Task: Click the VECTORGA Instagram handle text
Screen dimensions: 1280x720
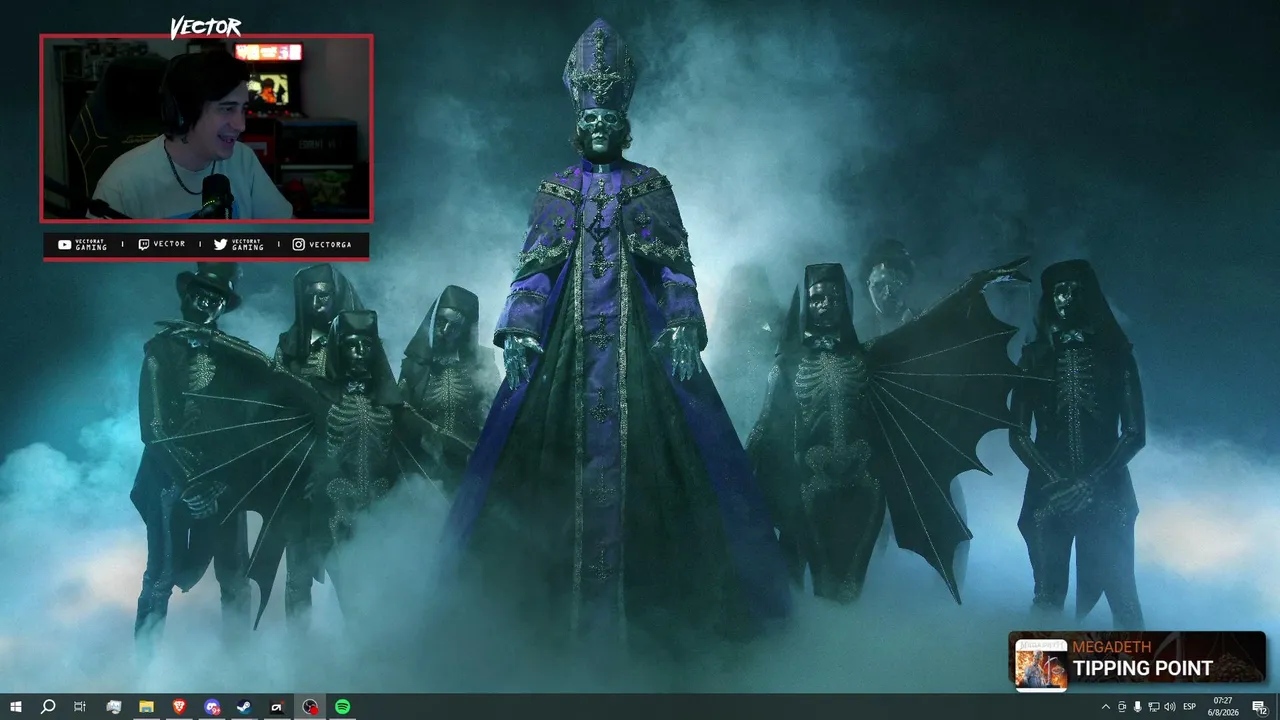Action: [330, 244]
